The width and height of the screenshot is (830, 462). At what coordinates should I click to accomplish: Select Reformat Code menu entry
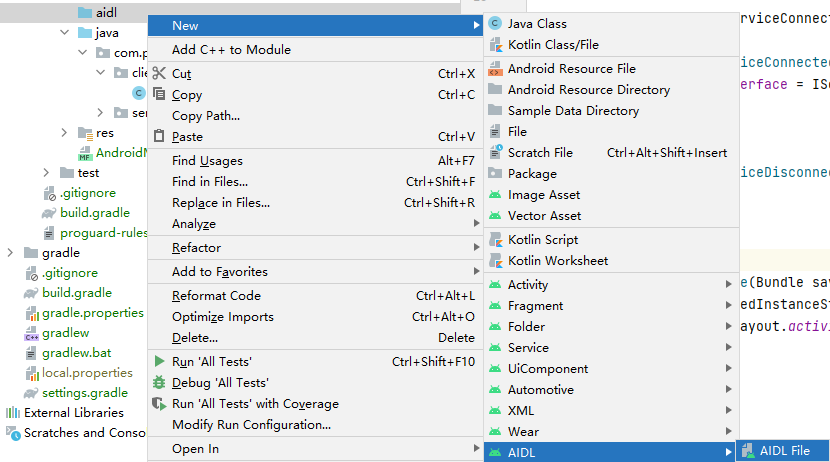(x=315, y=295)
